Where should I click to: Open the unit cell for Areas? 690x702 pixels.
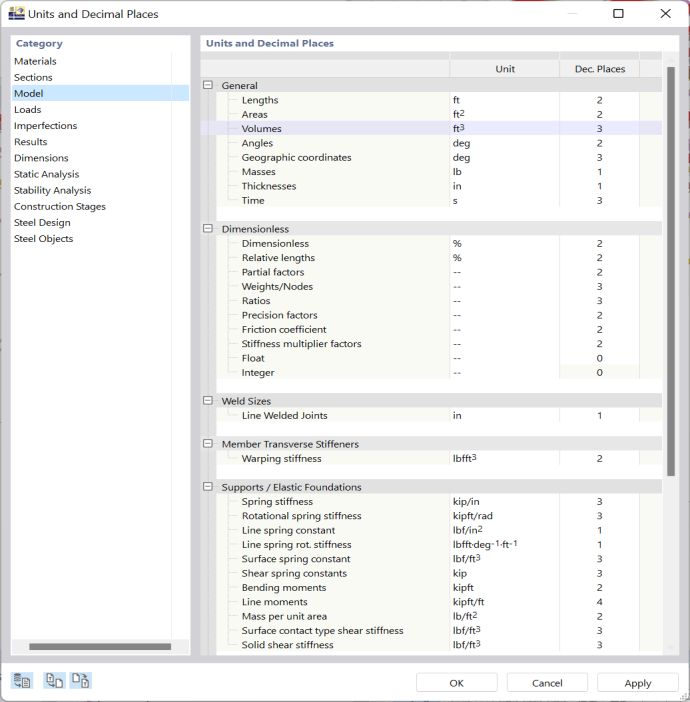504,115
